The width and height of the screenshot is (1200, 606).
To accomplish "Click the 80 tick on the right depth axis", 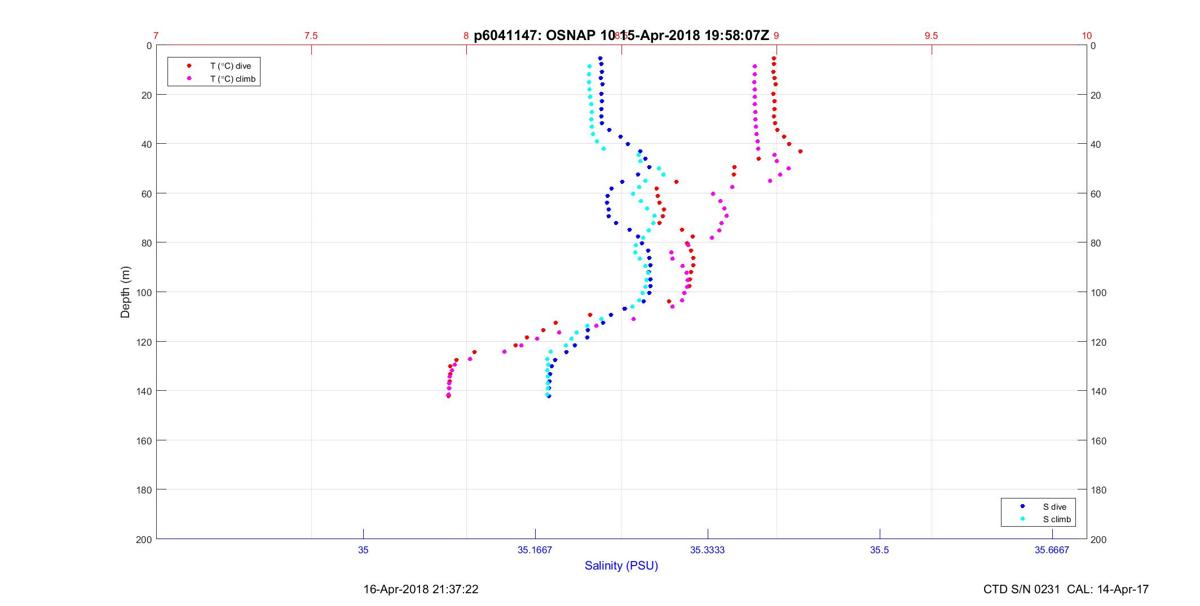I will (1097, 243).
